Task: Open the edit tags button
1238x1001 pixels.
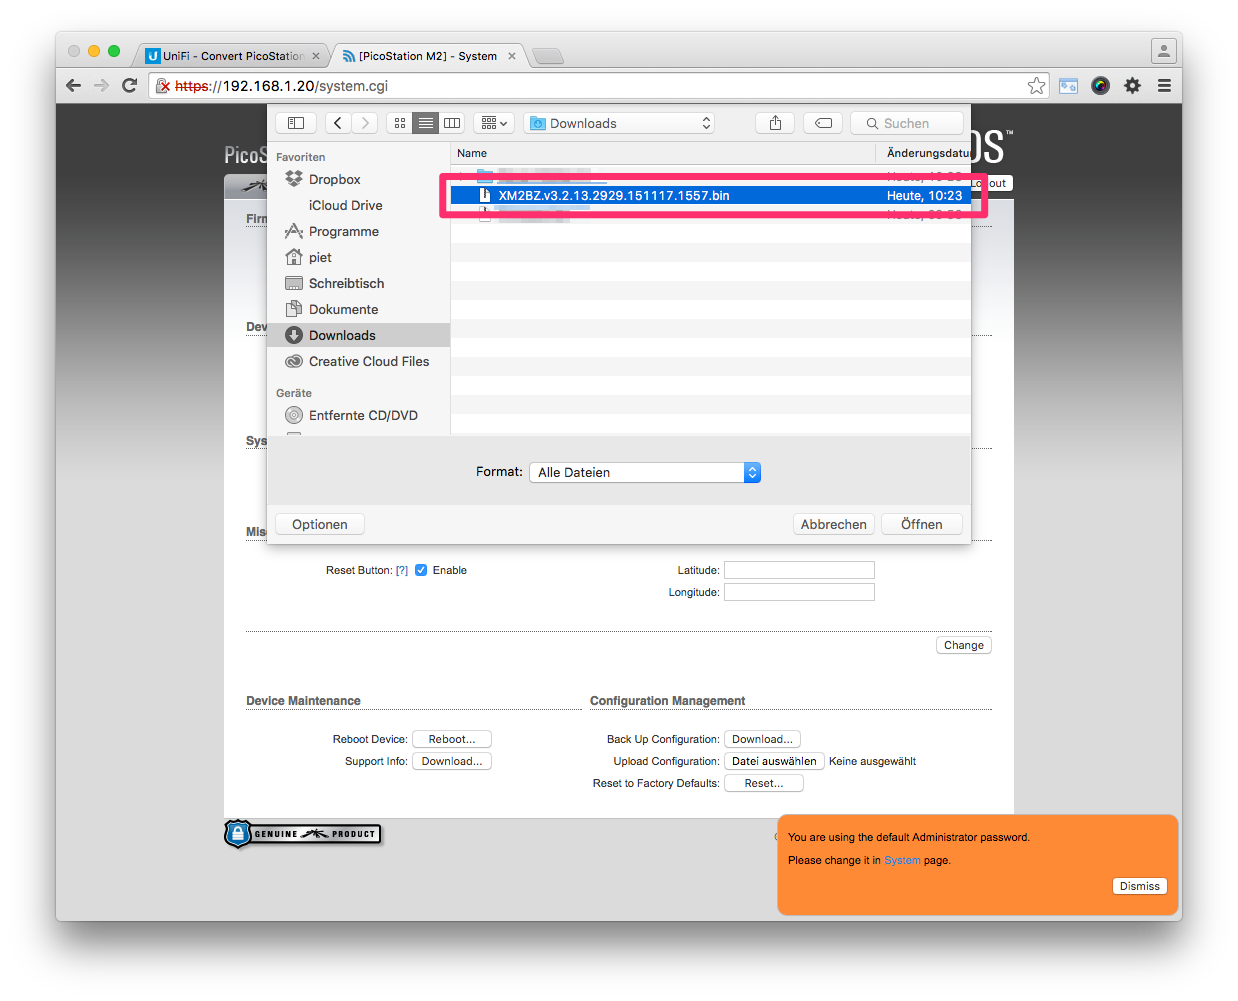Action: (823, 123)
